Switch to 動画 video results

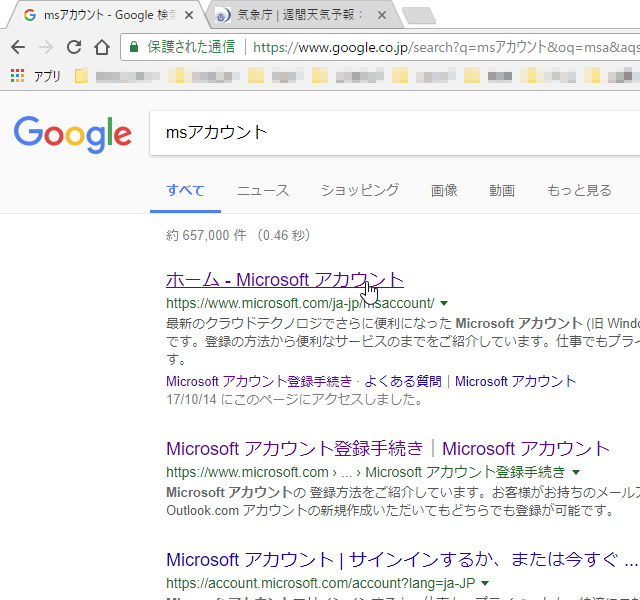pos(502,191)
